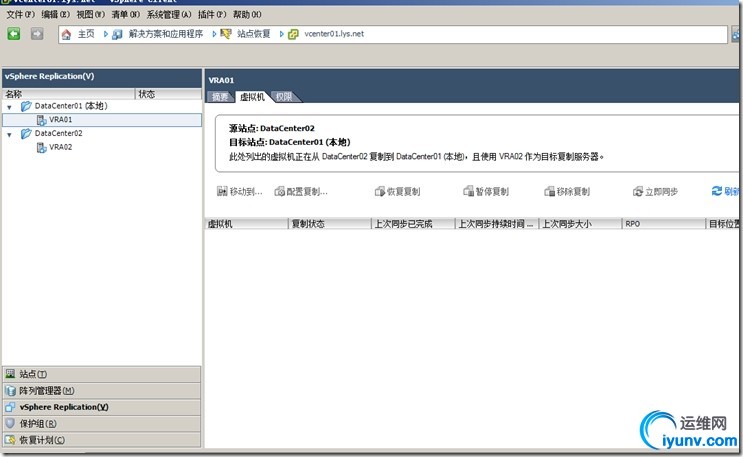The image size is (743, 457).
Task: Click the green back navigation arrow
Action: pyautogui.click(x=14, y=34)
